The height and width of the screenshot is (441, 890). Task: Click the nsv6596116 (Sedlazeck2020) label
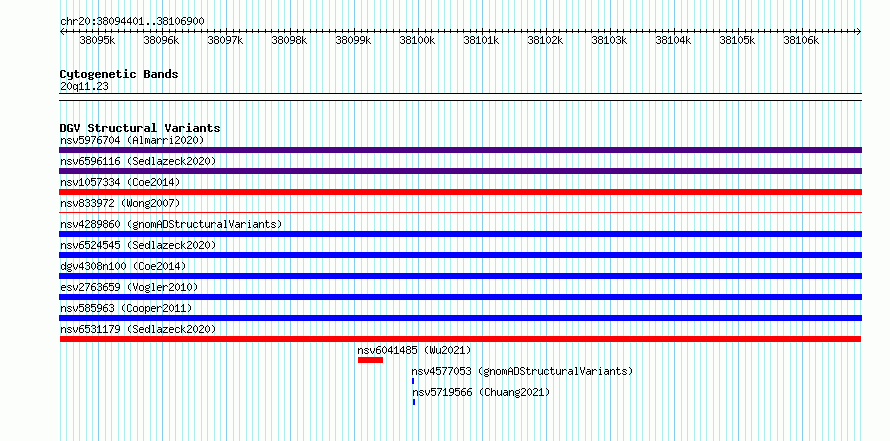coord(138,161)
